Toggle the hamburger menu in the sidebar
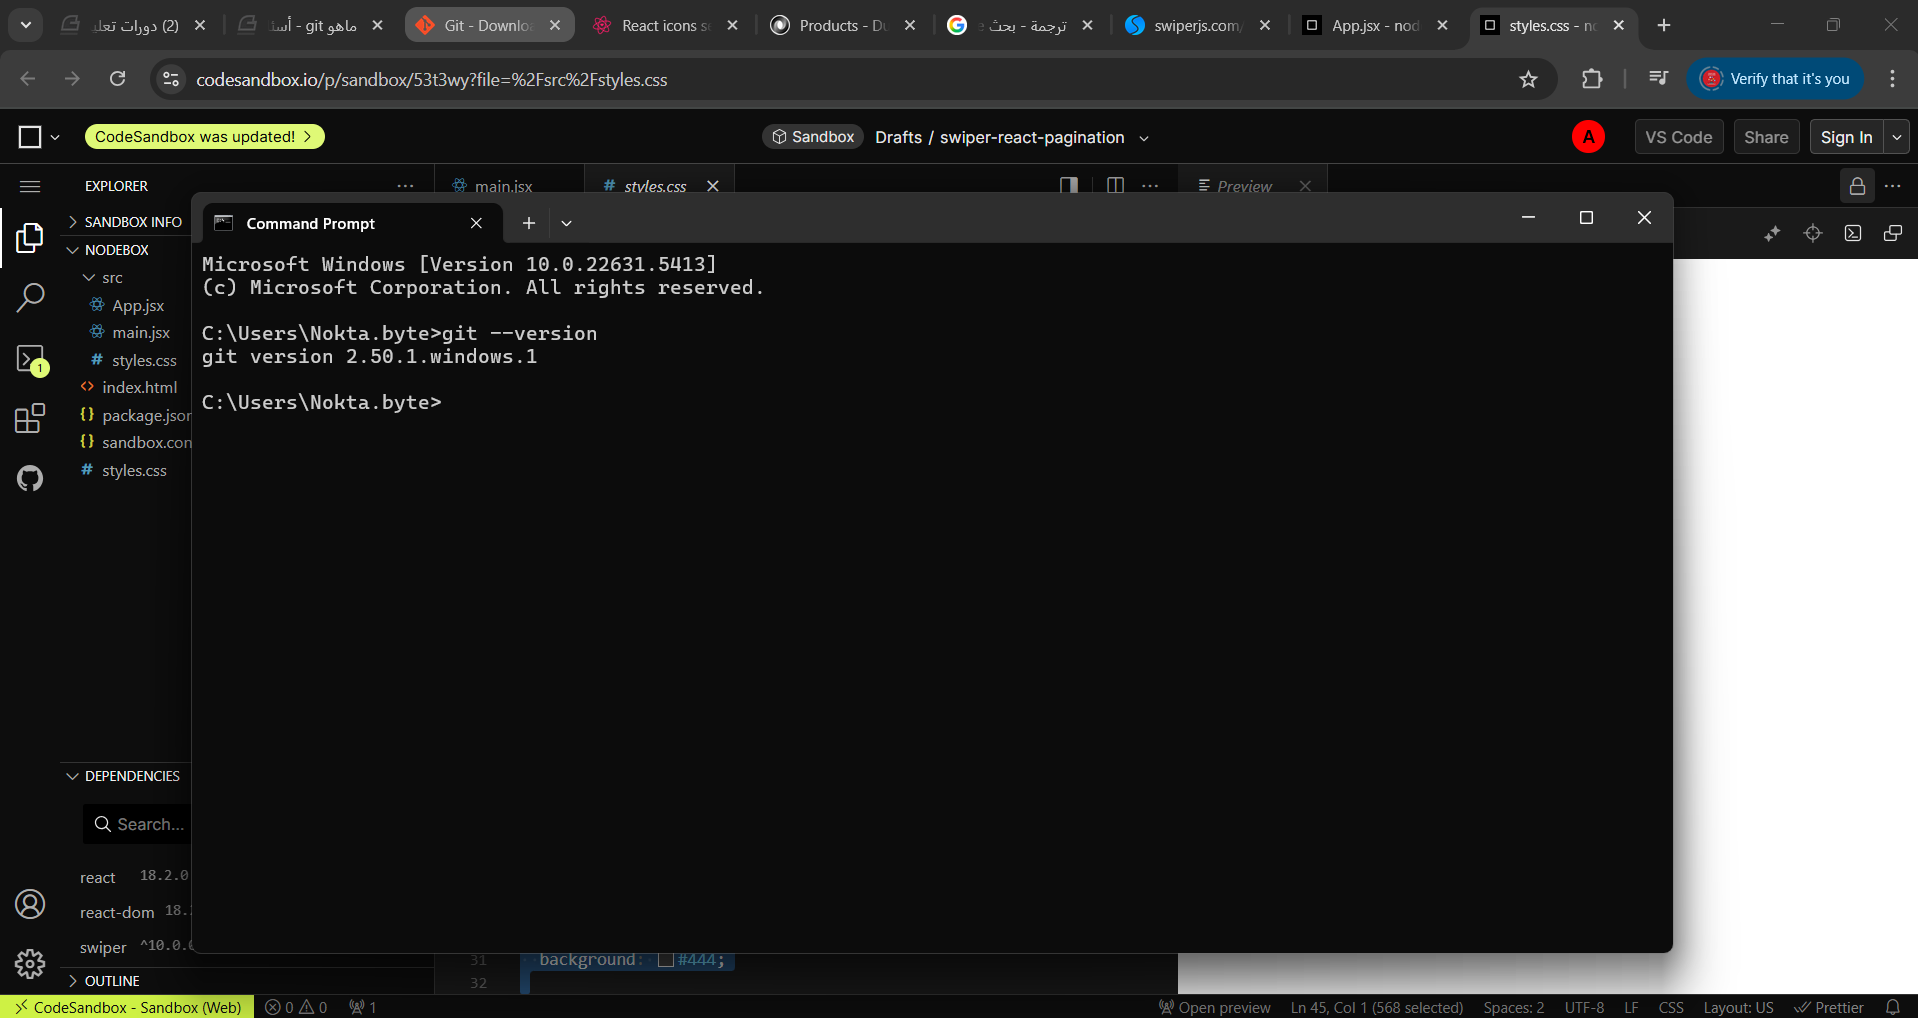 tap(30, 186)
